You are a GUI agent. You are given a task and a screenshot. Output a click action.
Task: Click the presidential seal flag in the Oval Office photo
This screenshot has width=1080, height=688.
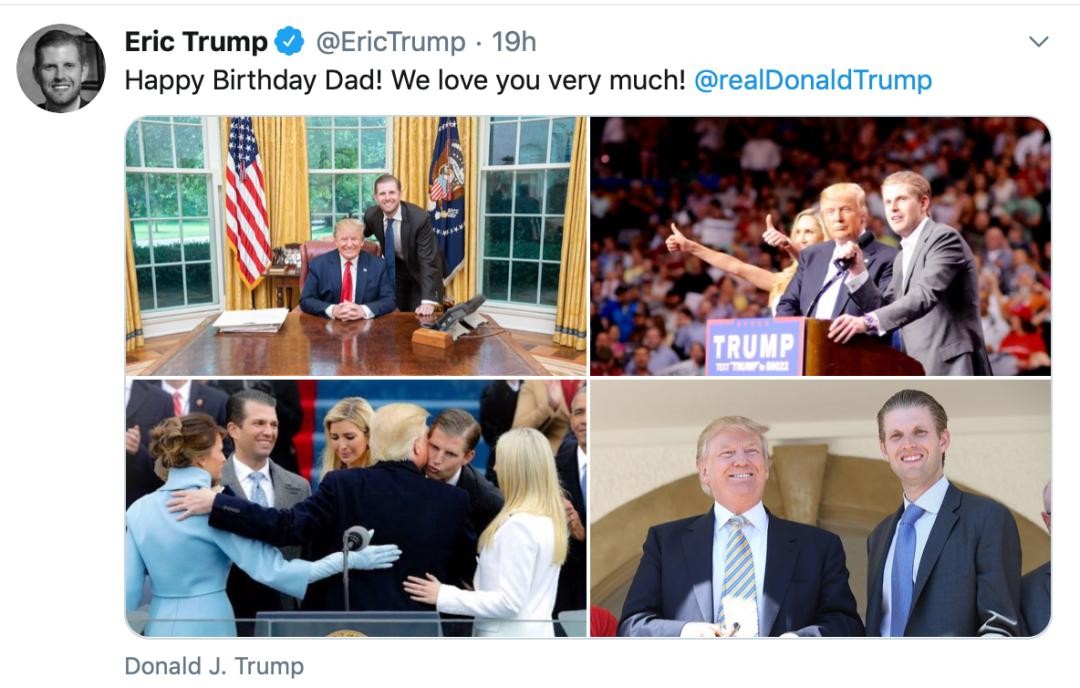(447, 196)
